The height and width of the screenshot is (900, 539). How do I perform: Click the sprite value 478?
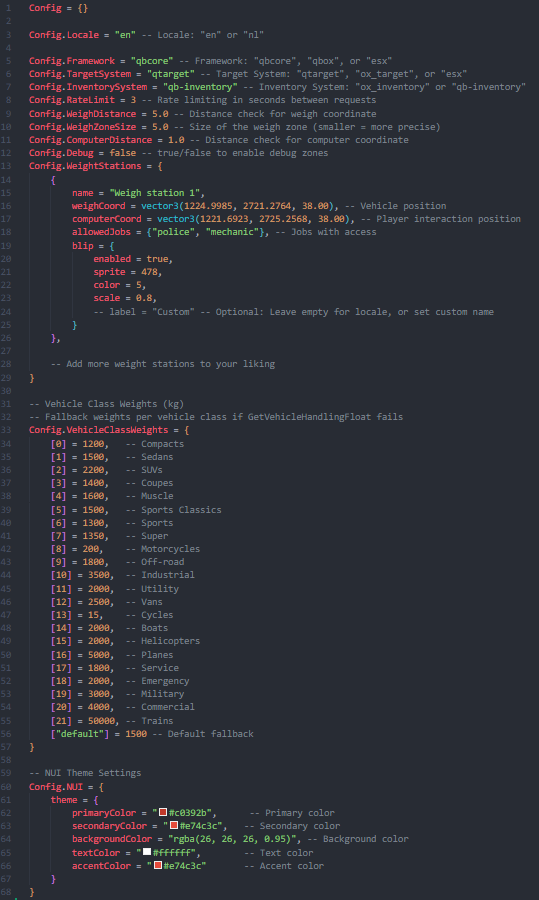(x=149, y=271)
